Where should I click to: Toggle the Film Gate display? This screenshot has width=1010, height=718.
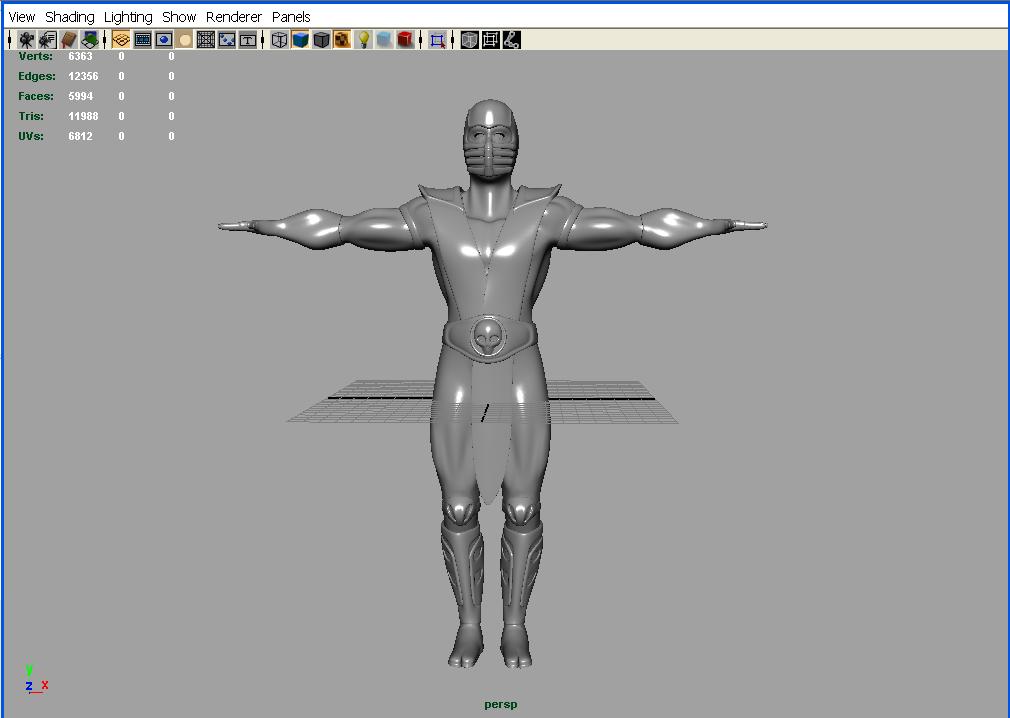tap(142, 40)
